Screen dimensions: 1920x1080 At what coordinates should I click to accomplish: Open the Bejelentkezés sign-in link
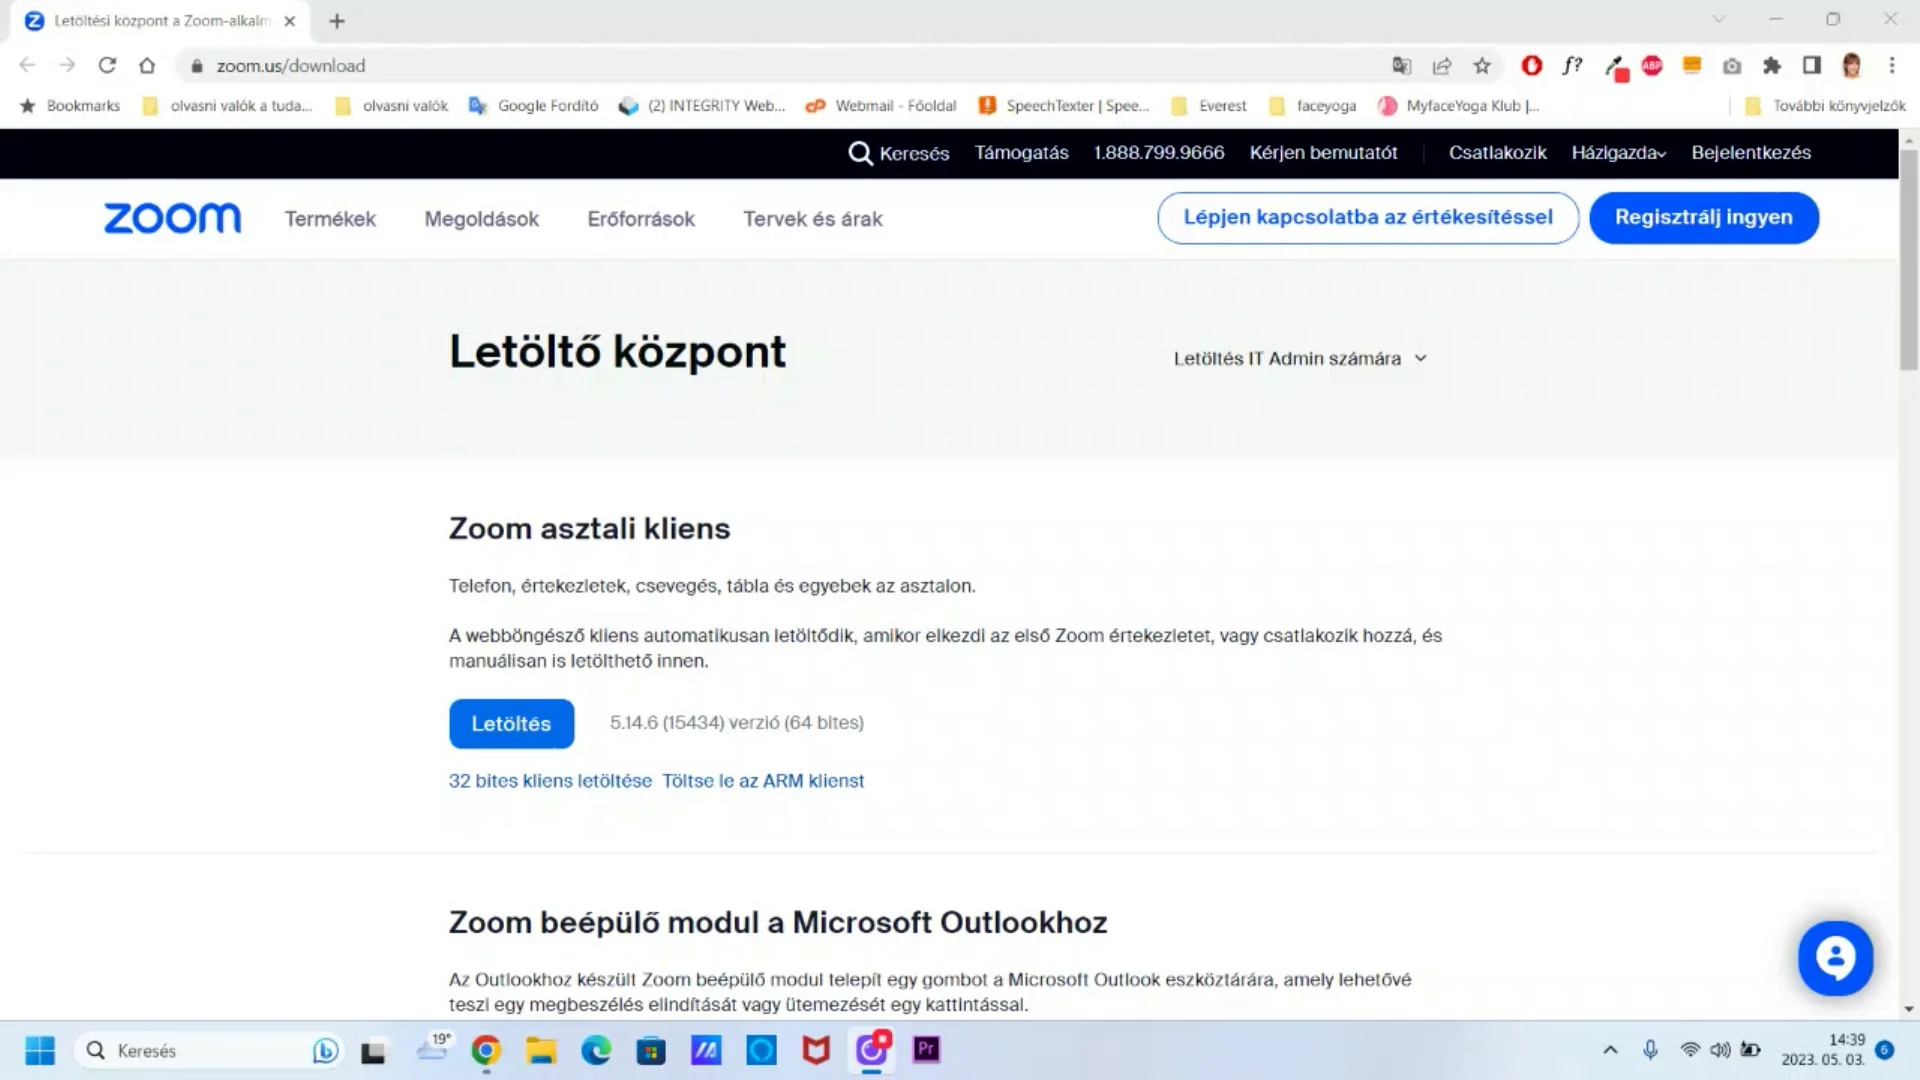(1751, 153)
